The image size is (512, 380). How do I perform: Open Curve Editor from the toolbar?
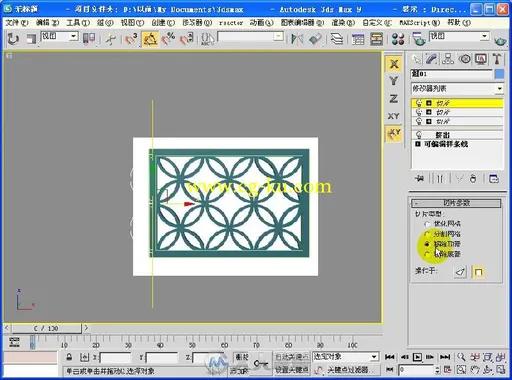[x=358, y=39]
